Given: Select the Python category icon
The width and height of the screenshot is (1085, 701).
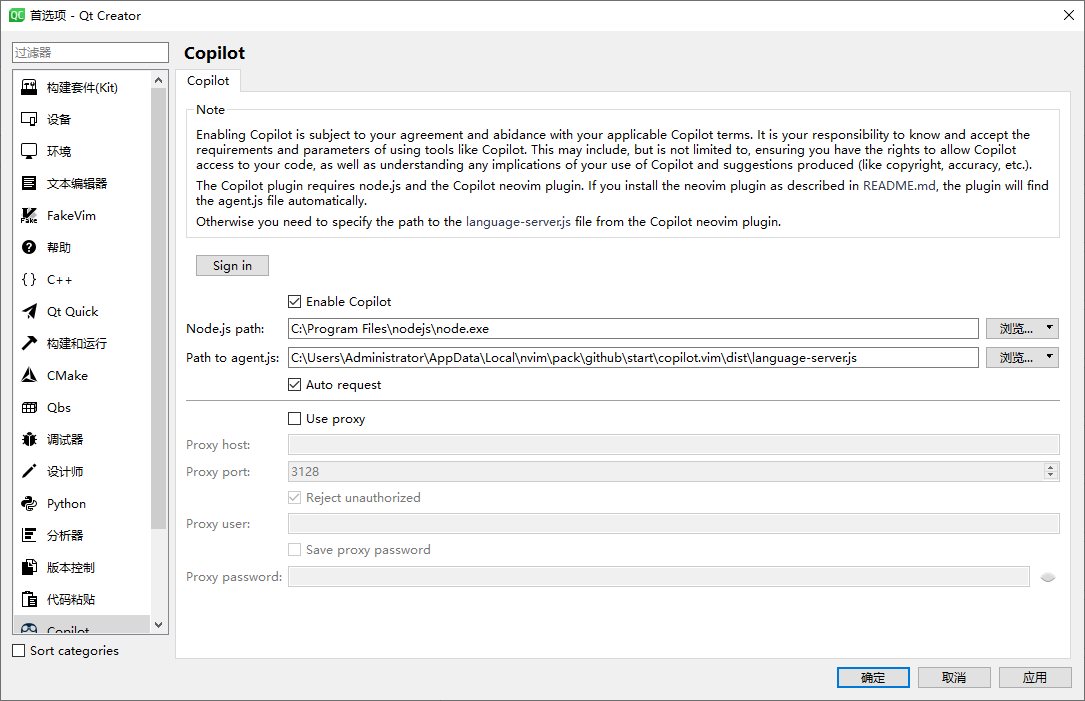Looking at the screenshot, I should pyautogui.click(x=29, y=504).
